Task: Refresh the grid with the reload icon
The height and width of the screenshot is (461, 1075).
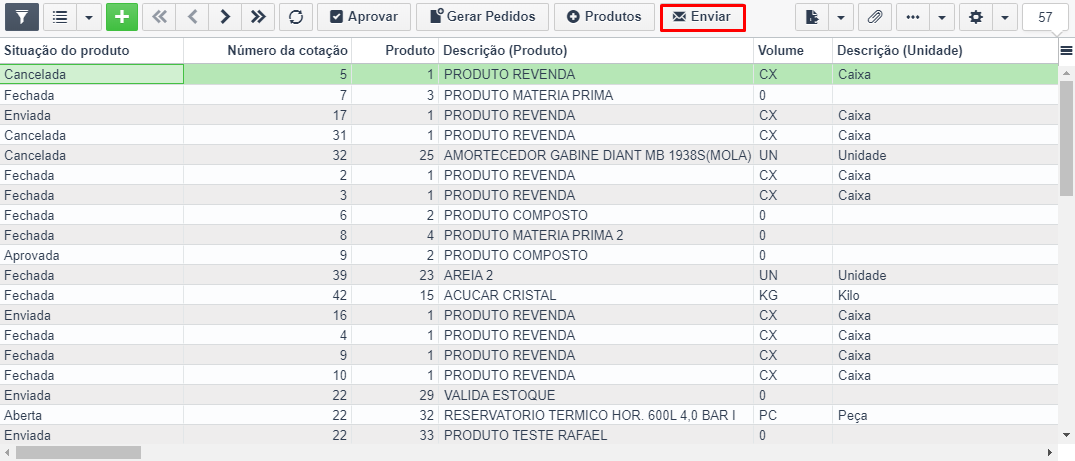Action: (x=295, y=17)
